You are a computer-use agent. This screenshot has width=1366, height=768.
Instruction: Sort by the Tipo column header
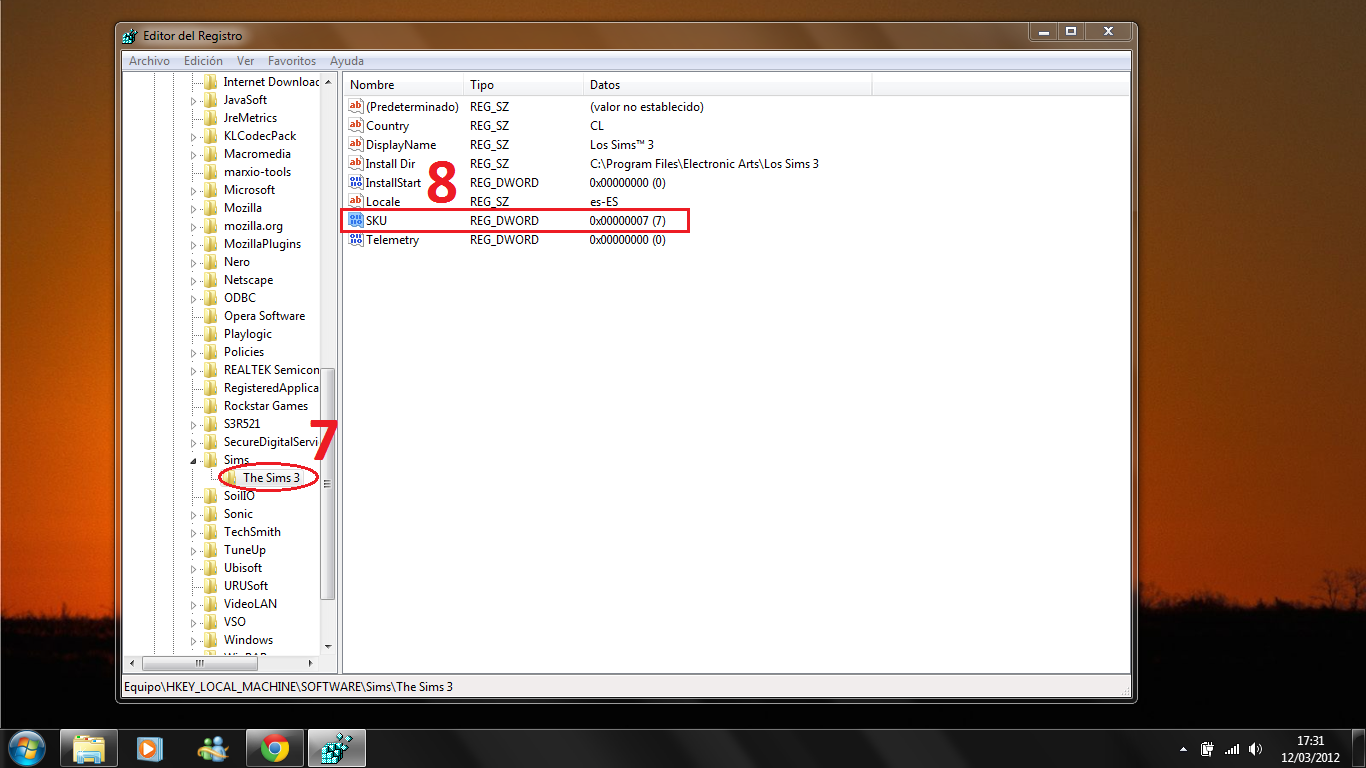click(x=523, y=85)
